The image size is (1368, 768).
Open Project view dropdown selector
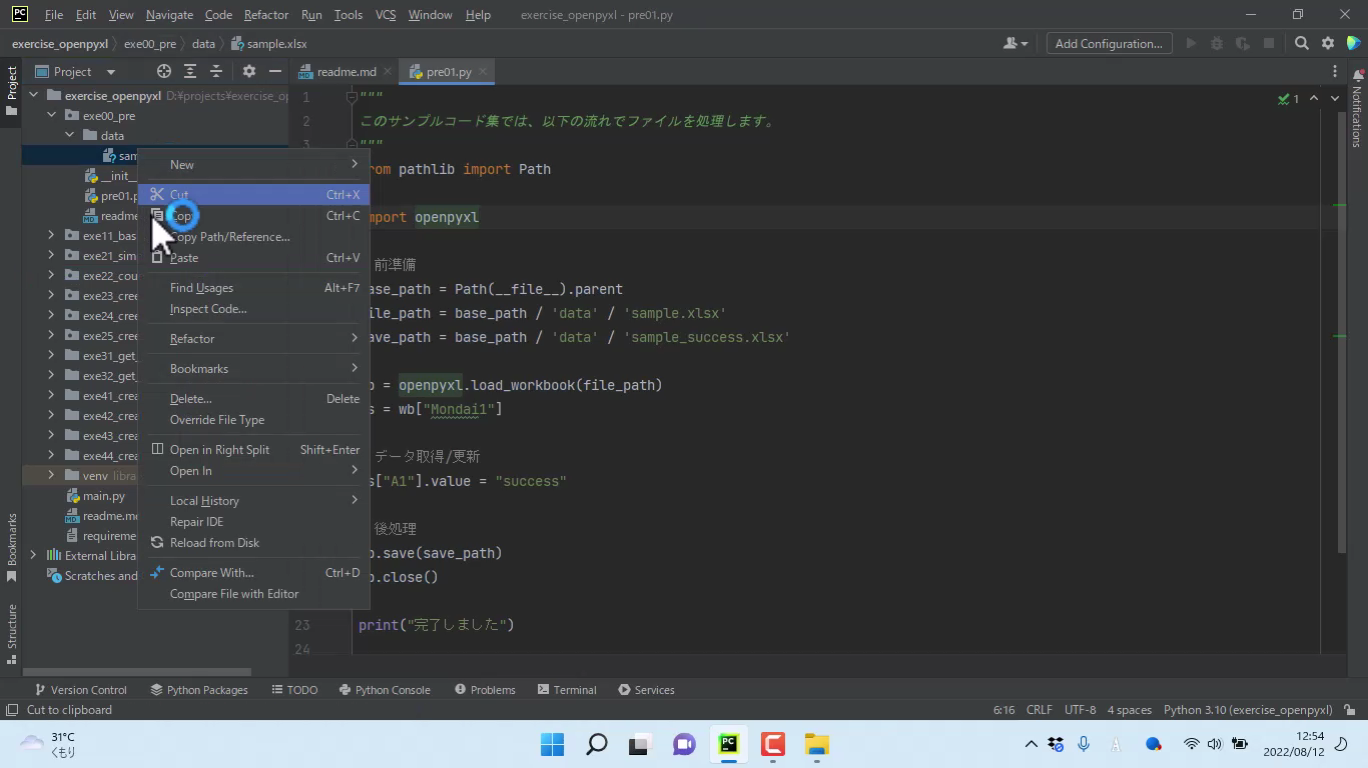(x=110, y=72)
